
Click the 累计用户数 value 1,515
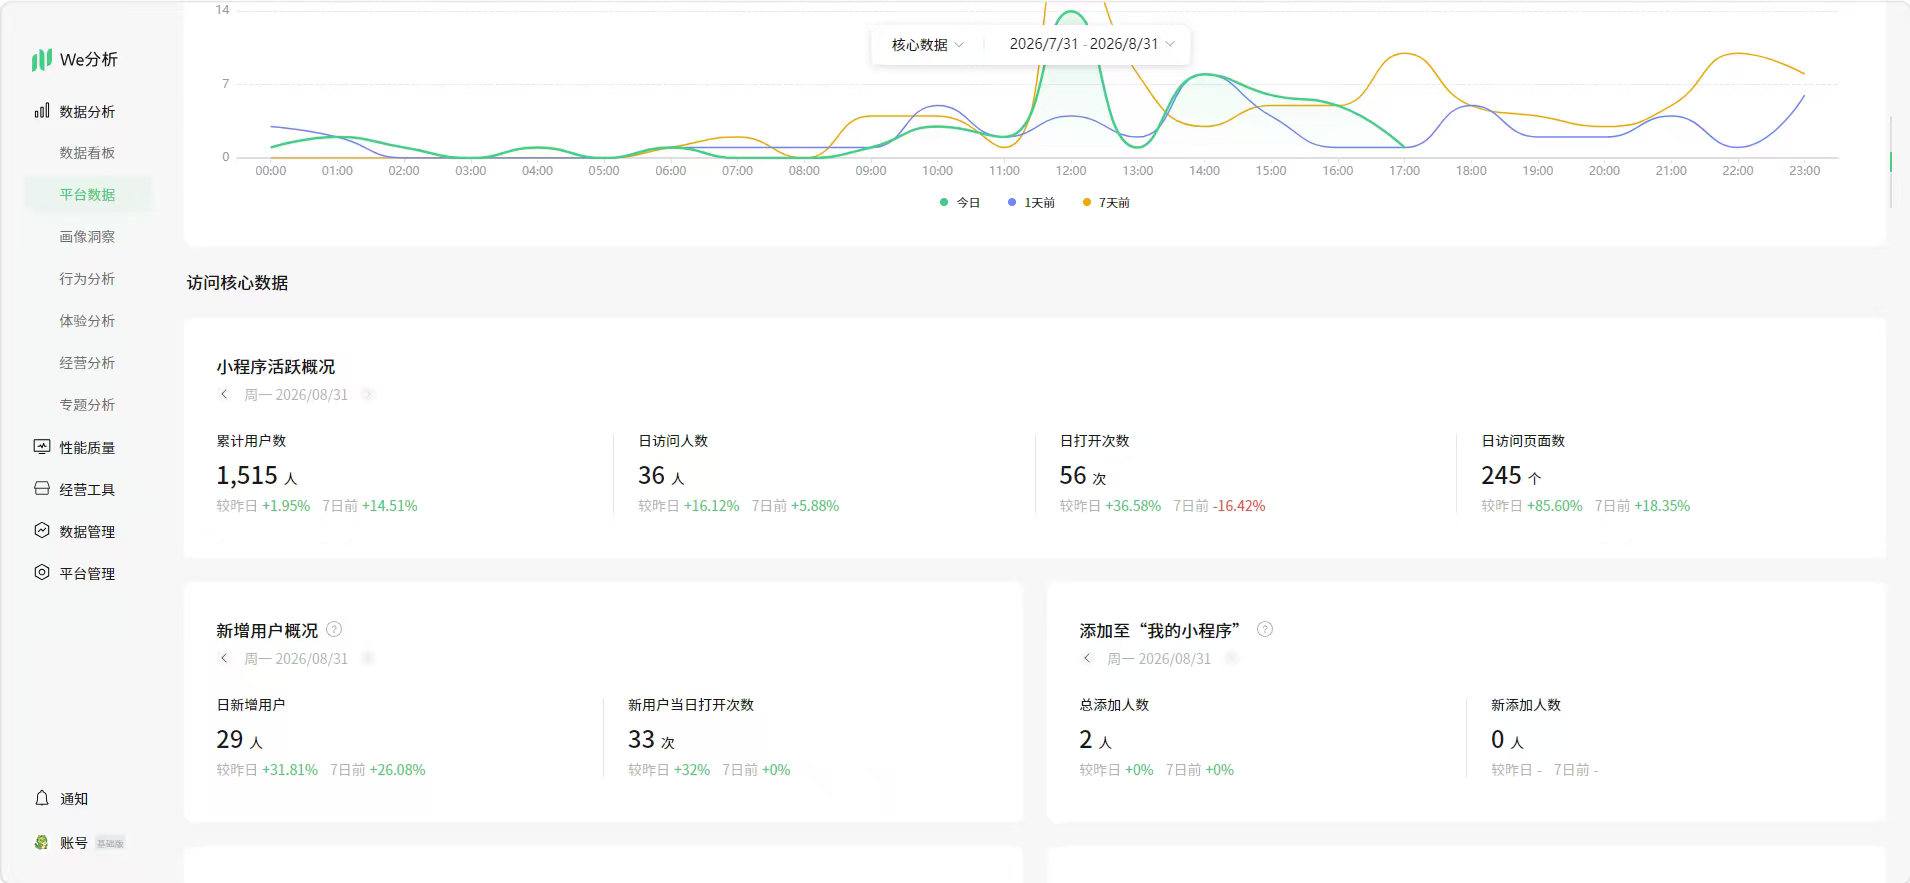click(247, 476)
